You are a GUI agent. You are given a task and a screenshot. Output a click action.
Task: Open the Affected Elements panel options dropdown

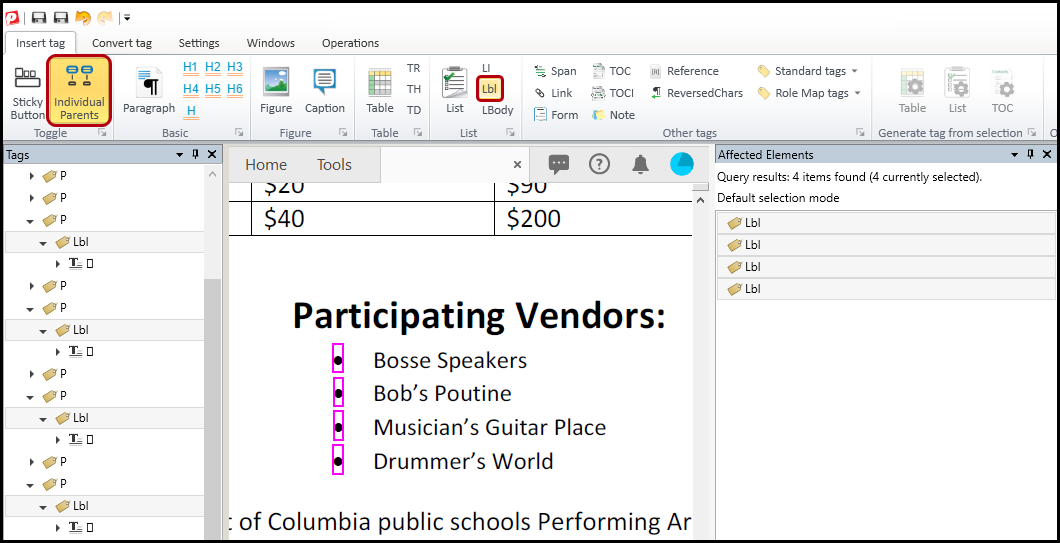(1014, 155)
